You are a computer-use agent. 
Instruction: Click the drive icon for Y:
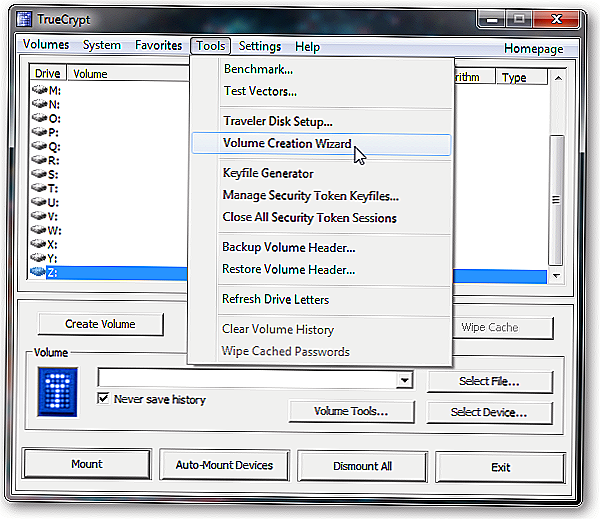[x=40, y=258]
